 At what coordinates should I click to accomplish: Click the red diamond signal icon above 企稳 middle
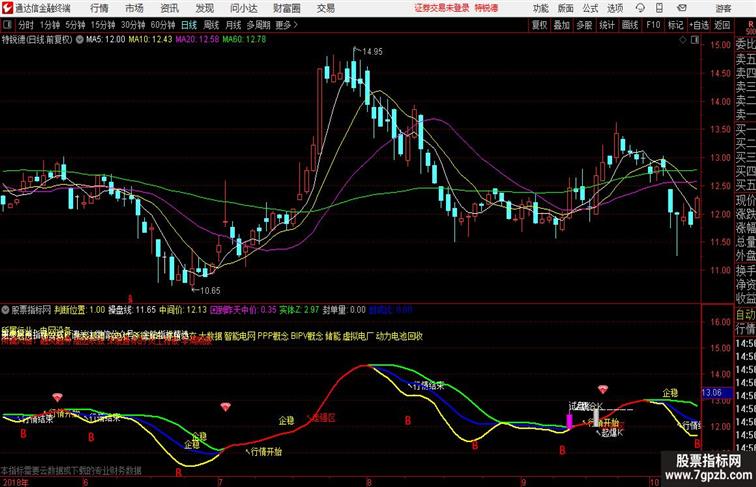tap(225, 407)
